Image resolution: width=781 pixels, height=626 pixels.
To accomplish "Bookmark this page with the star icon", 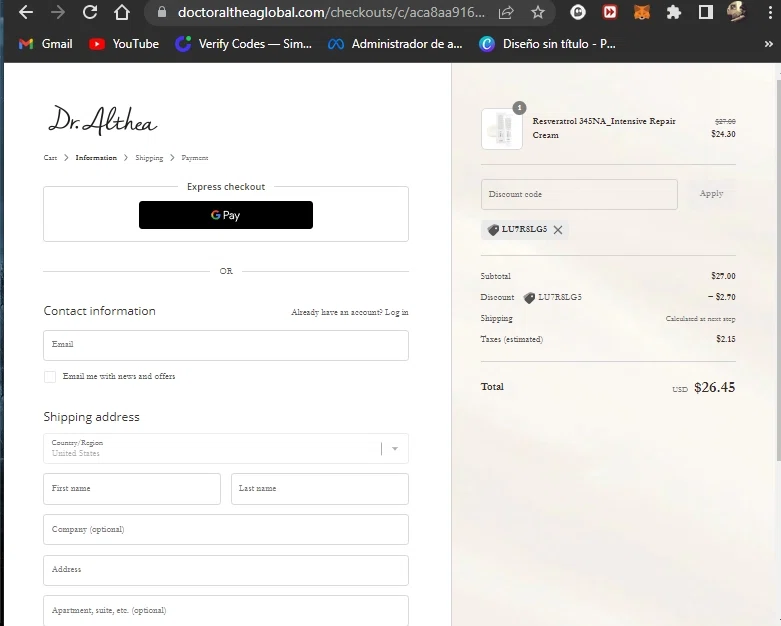I will coord(537,12).
